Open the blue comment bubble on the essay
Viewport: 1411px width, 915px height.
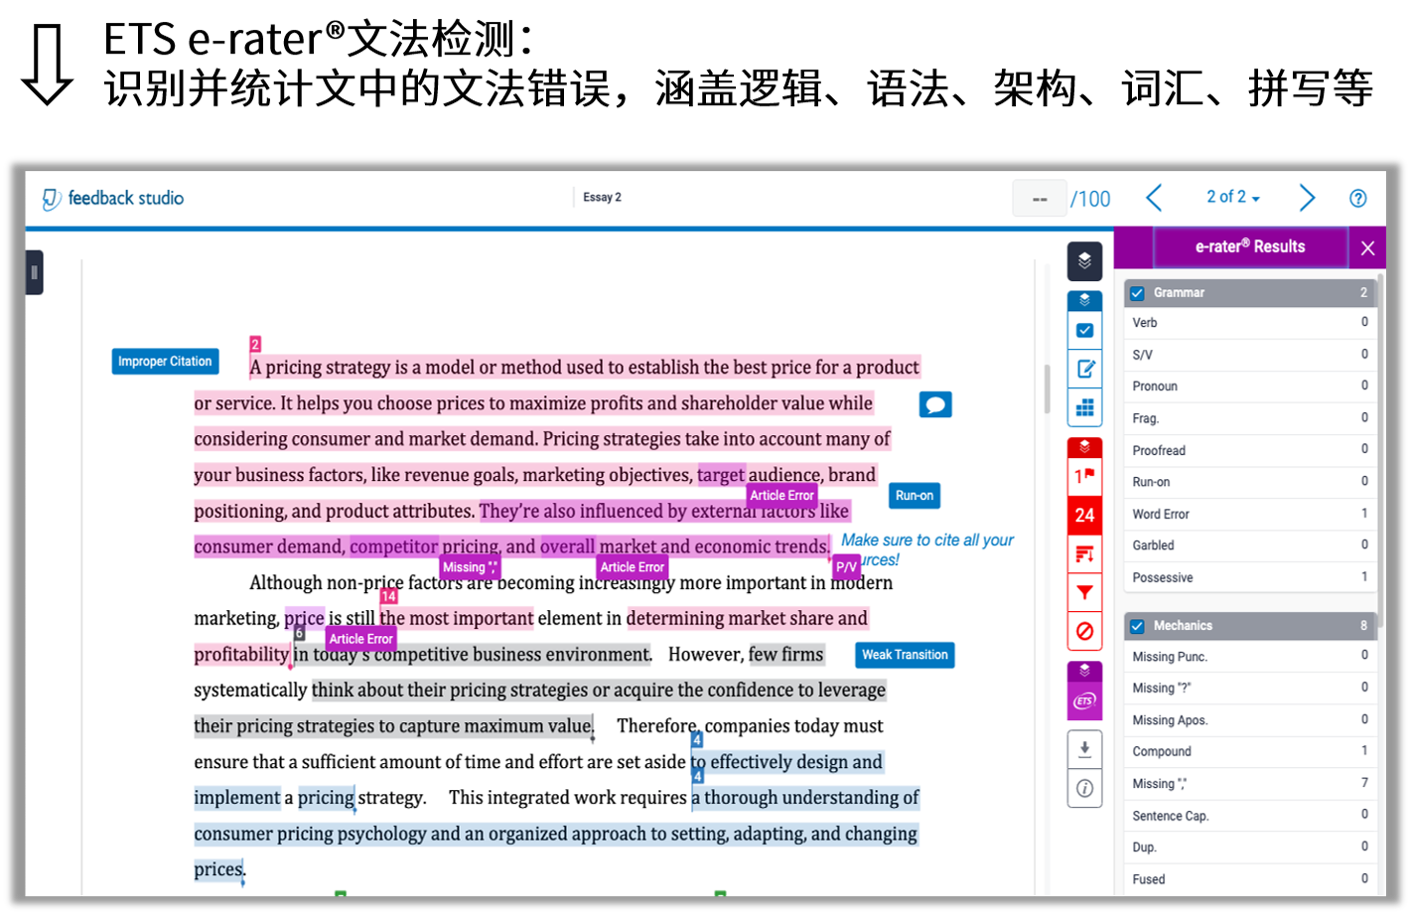pos(935,404)
